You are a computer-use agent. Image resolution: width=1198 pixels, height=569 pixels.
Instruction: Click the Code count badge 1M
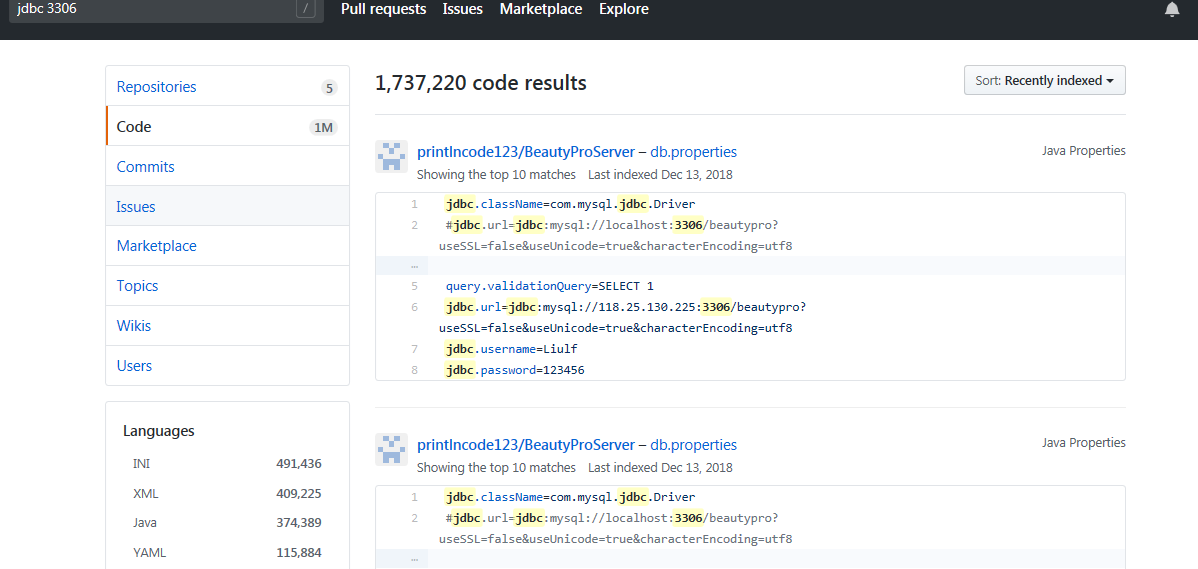tap(323, 128)
